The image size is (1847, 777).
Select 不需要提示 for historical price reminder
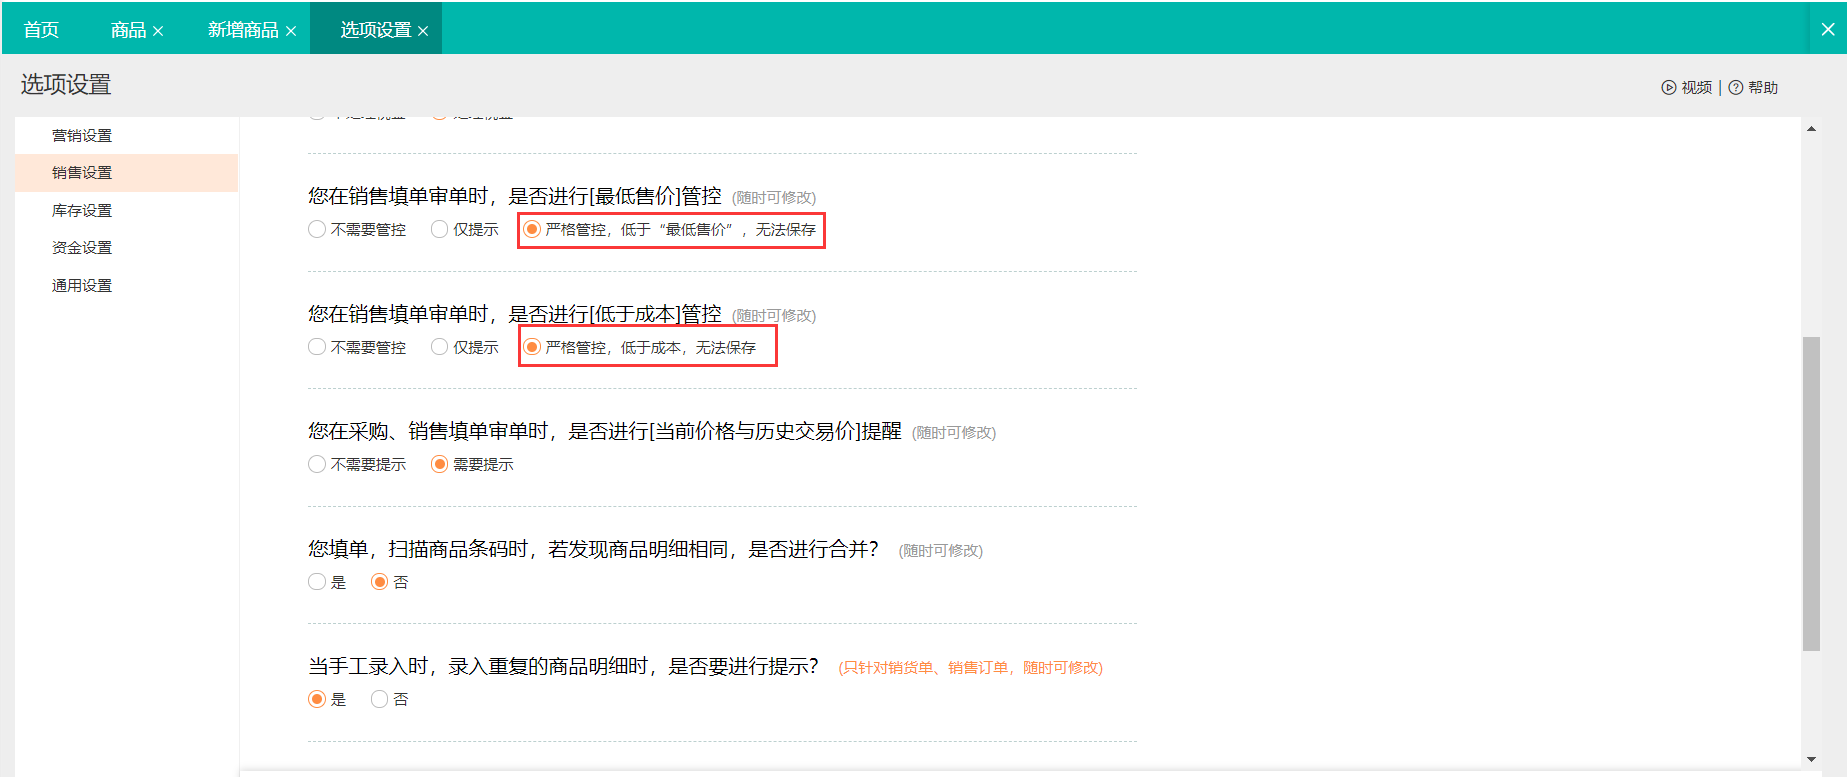(317, 464)
